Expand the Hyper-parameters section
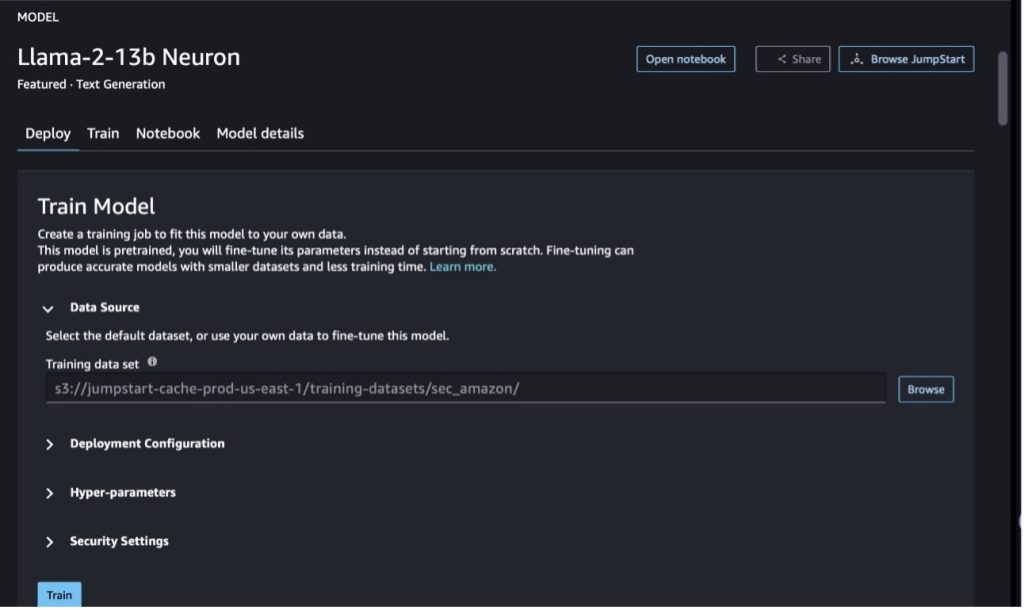The width and height of the screenshot is (1024, 610). (x=50, y=494)
